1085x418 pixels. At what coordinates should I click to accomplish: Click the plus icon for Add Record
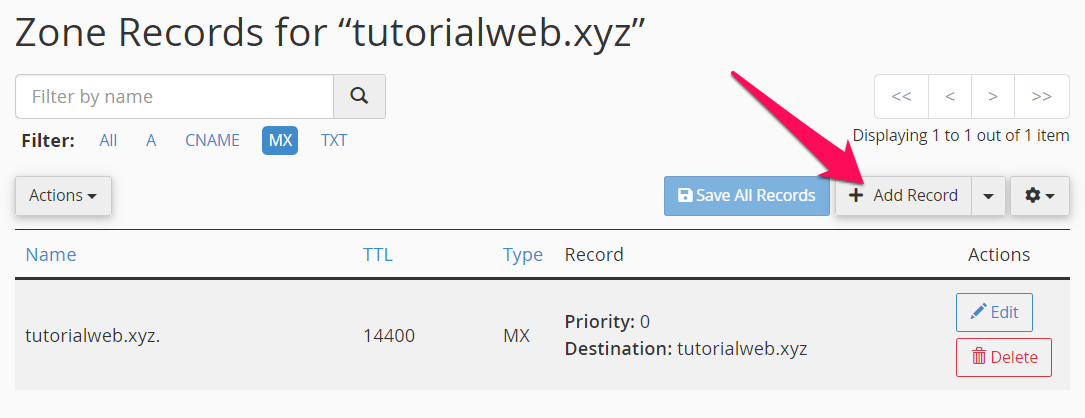pos(856,196)
